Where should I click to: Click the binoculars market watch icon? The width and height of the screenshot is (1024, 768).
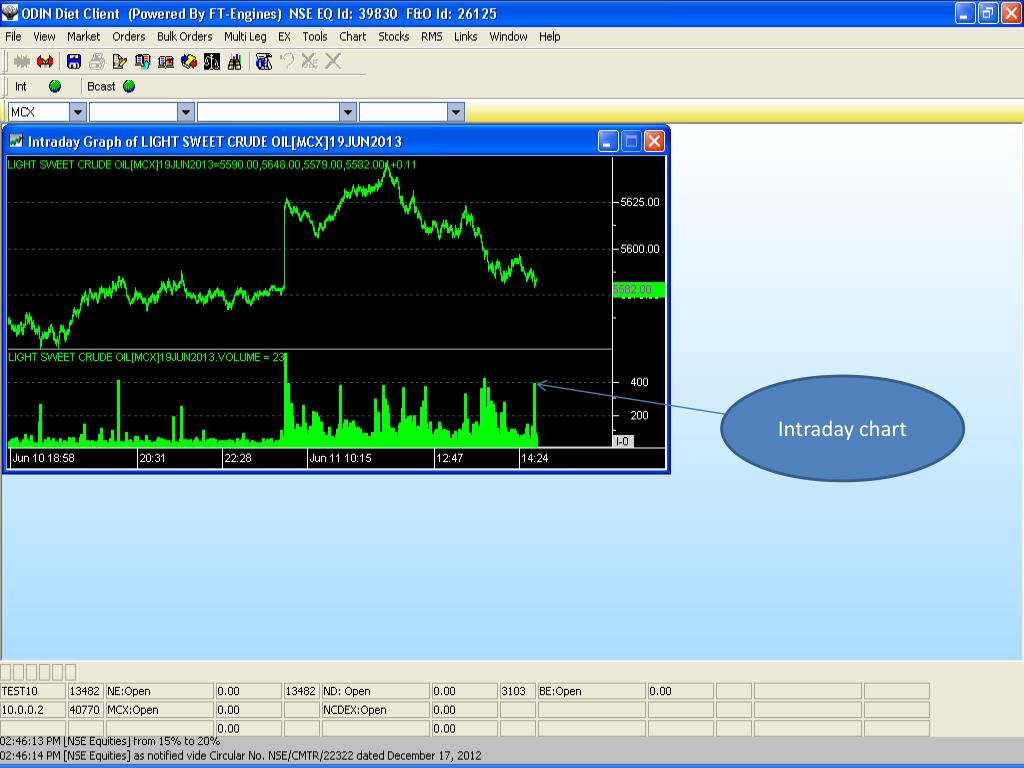pos(234,61)
